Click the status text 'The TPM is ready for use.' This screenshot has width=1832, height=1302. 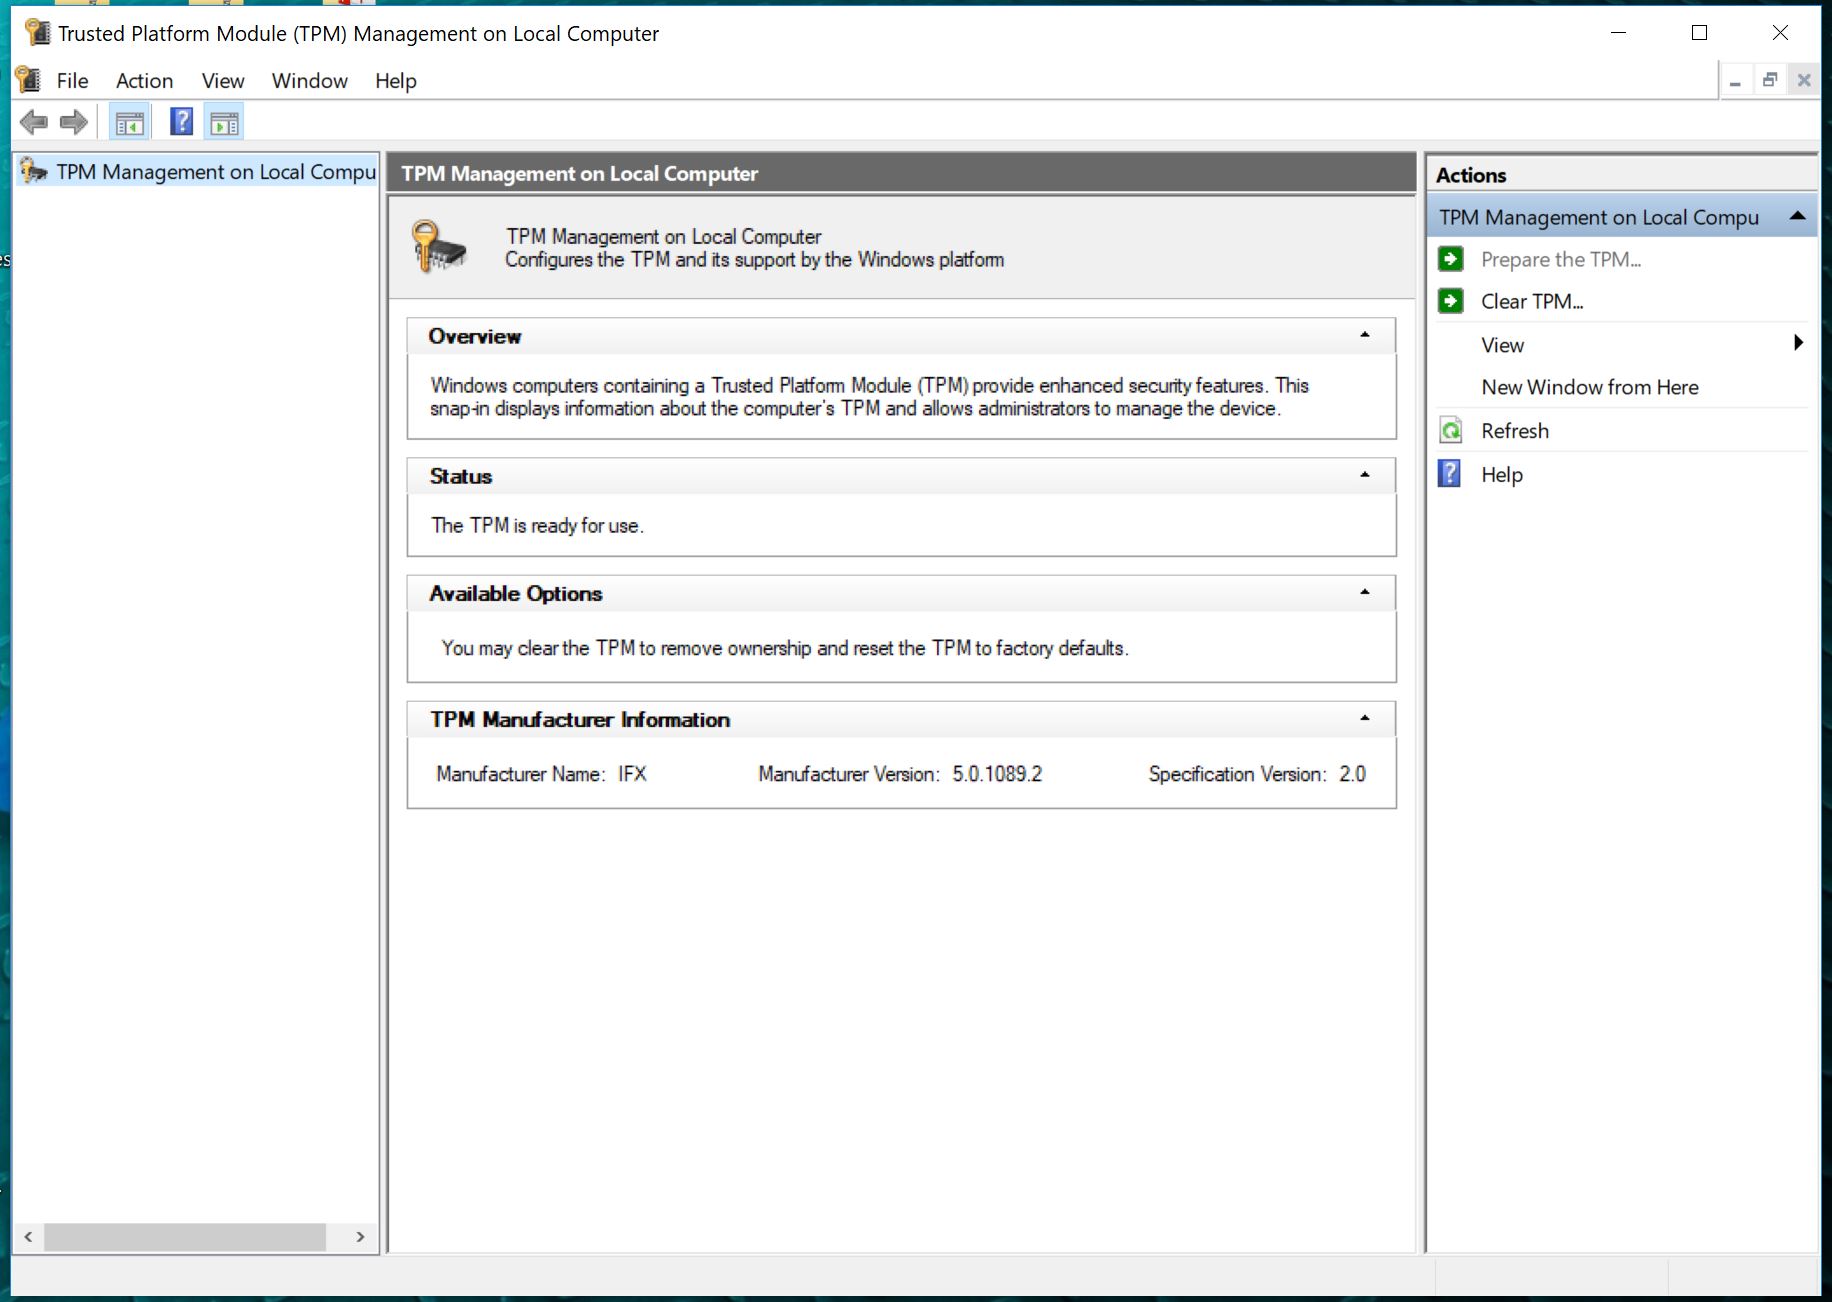point(537,526)
